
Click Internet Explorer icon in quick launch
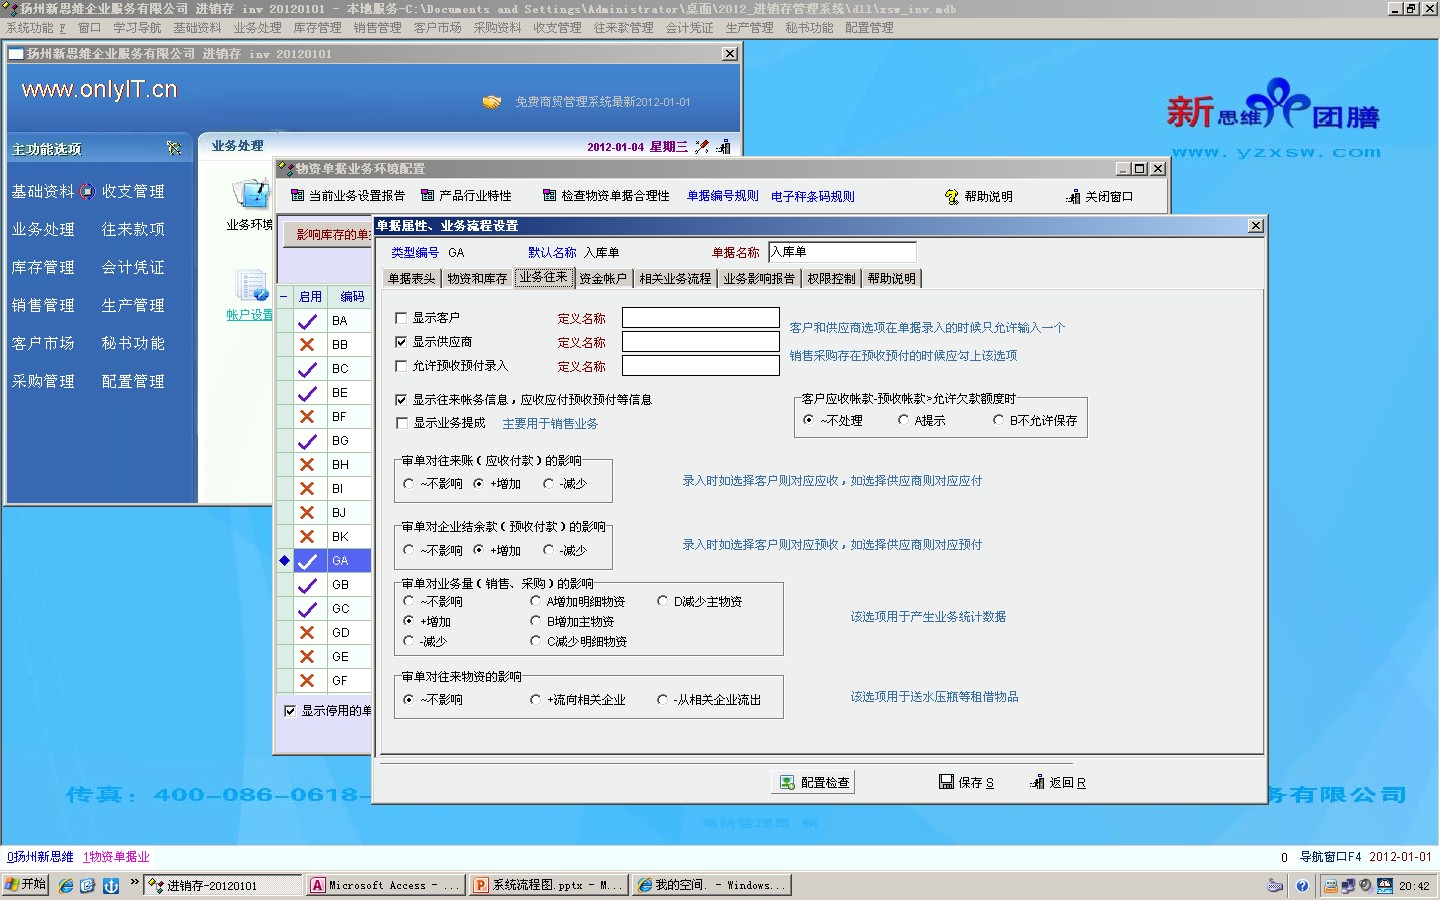[x=66, y=886]
